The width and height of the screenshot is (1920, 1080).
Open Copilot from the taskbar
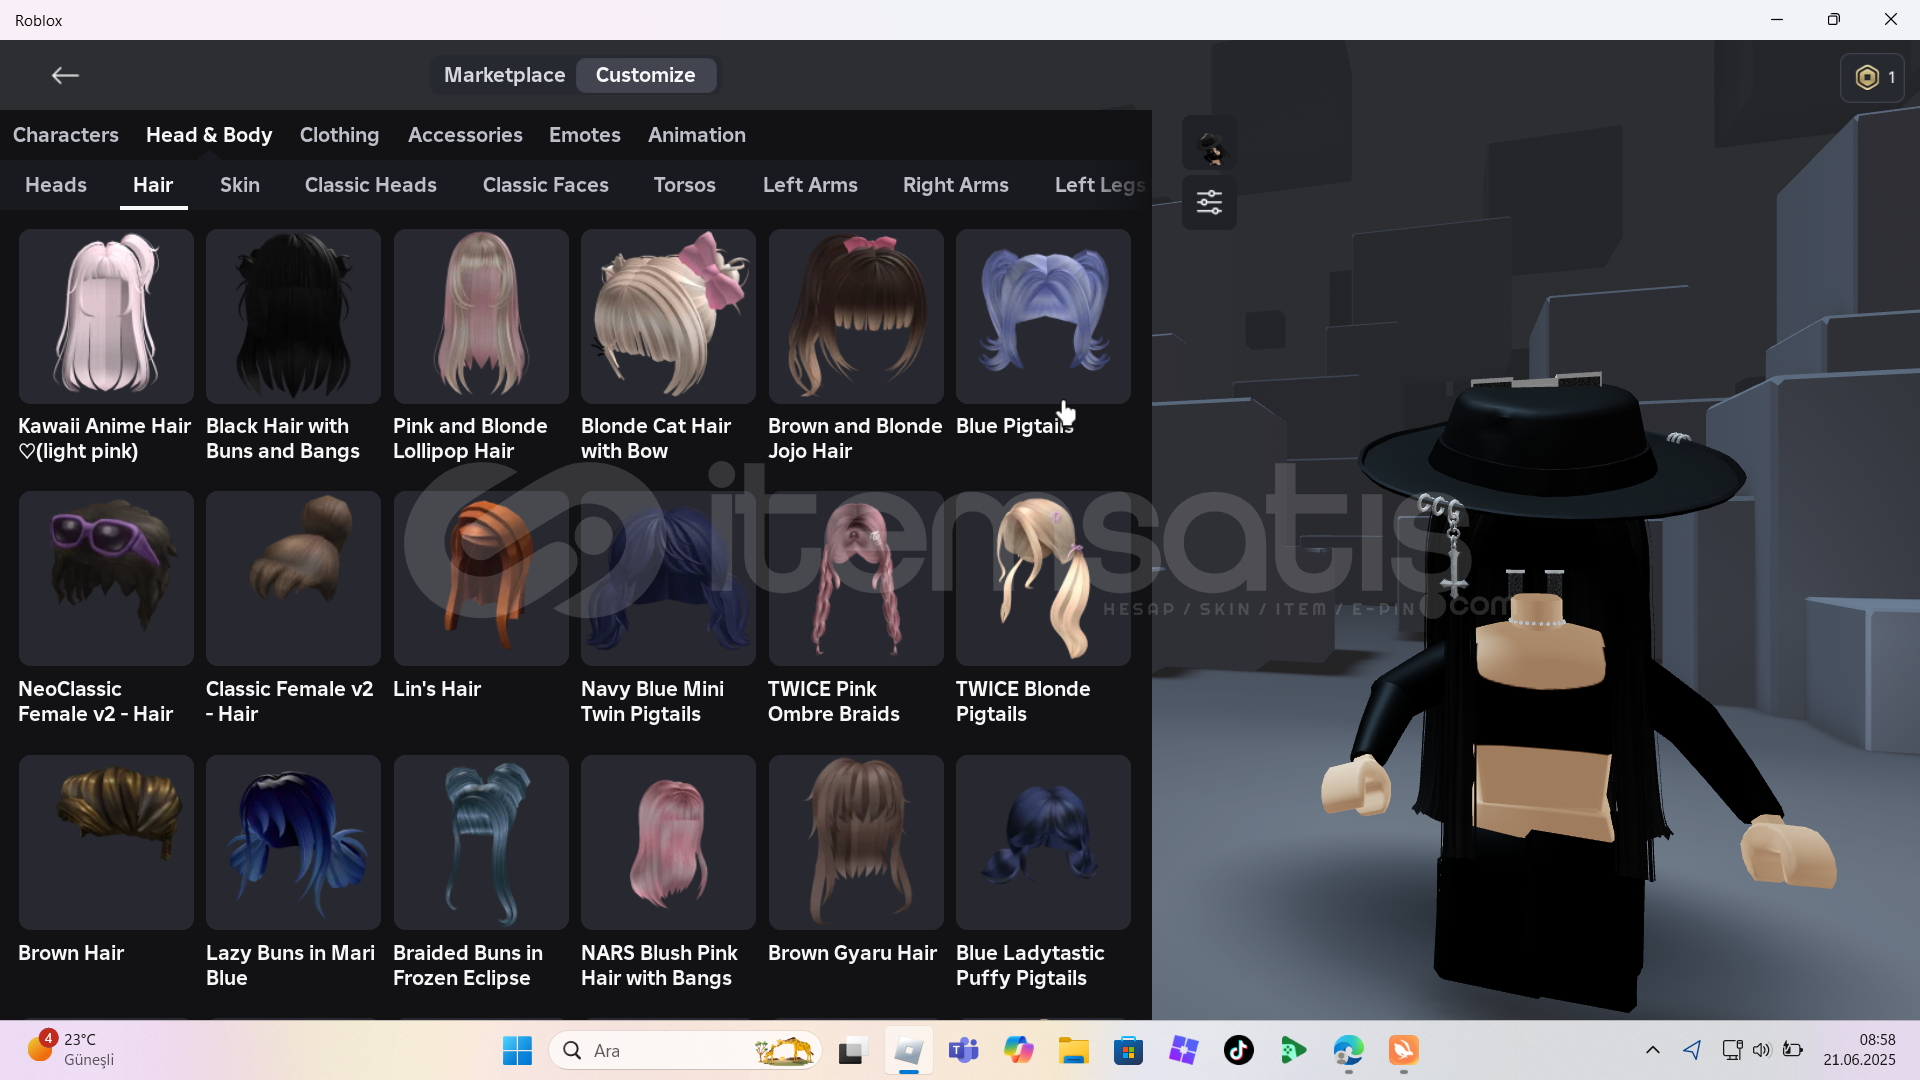pos(1019,1050)
